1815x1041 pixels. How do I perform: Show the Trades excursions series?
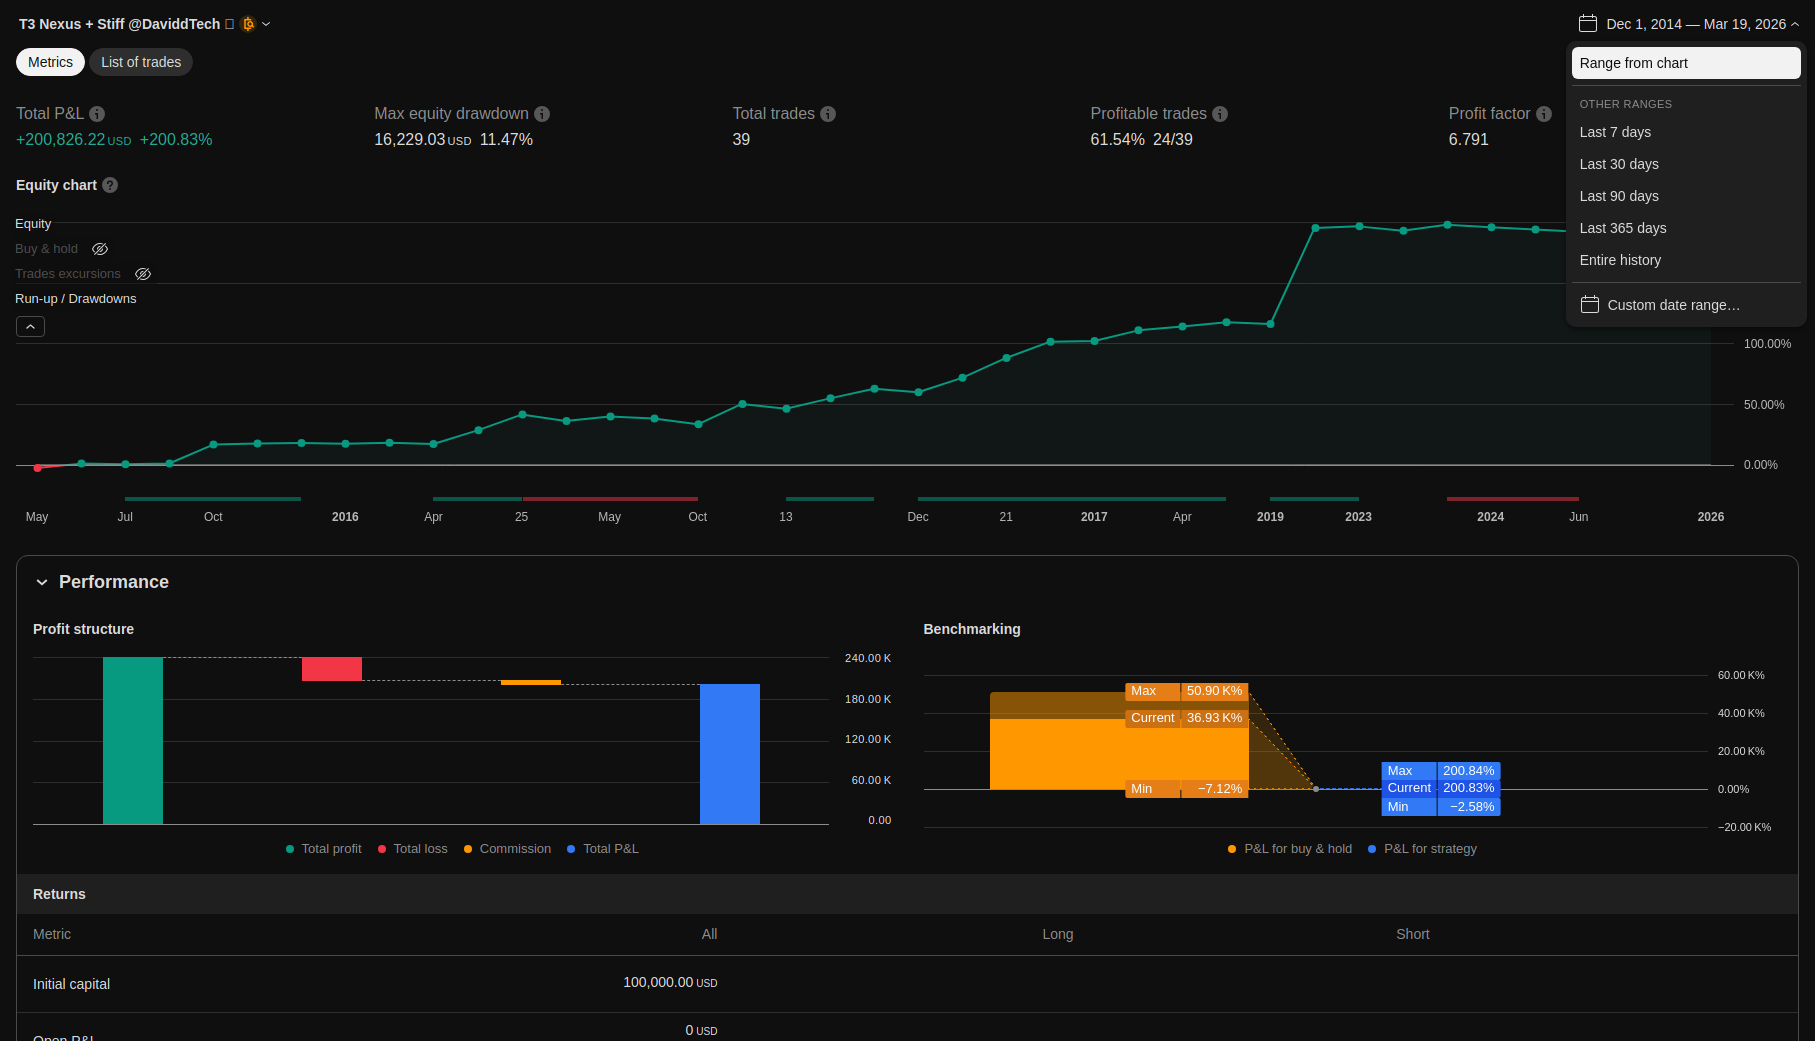143,274
